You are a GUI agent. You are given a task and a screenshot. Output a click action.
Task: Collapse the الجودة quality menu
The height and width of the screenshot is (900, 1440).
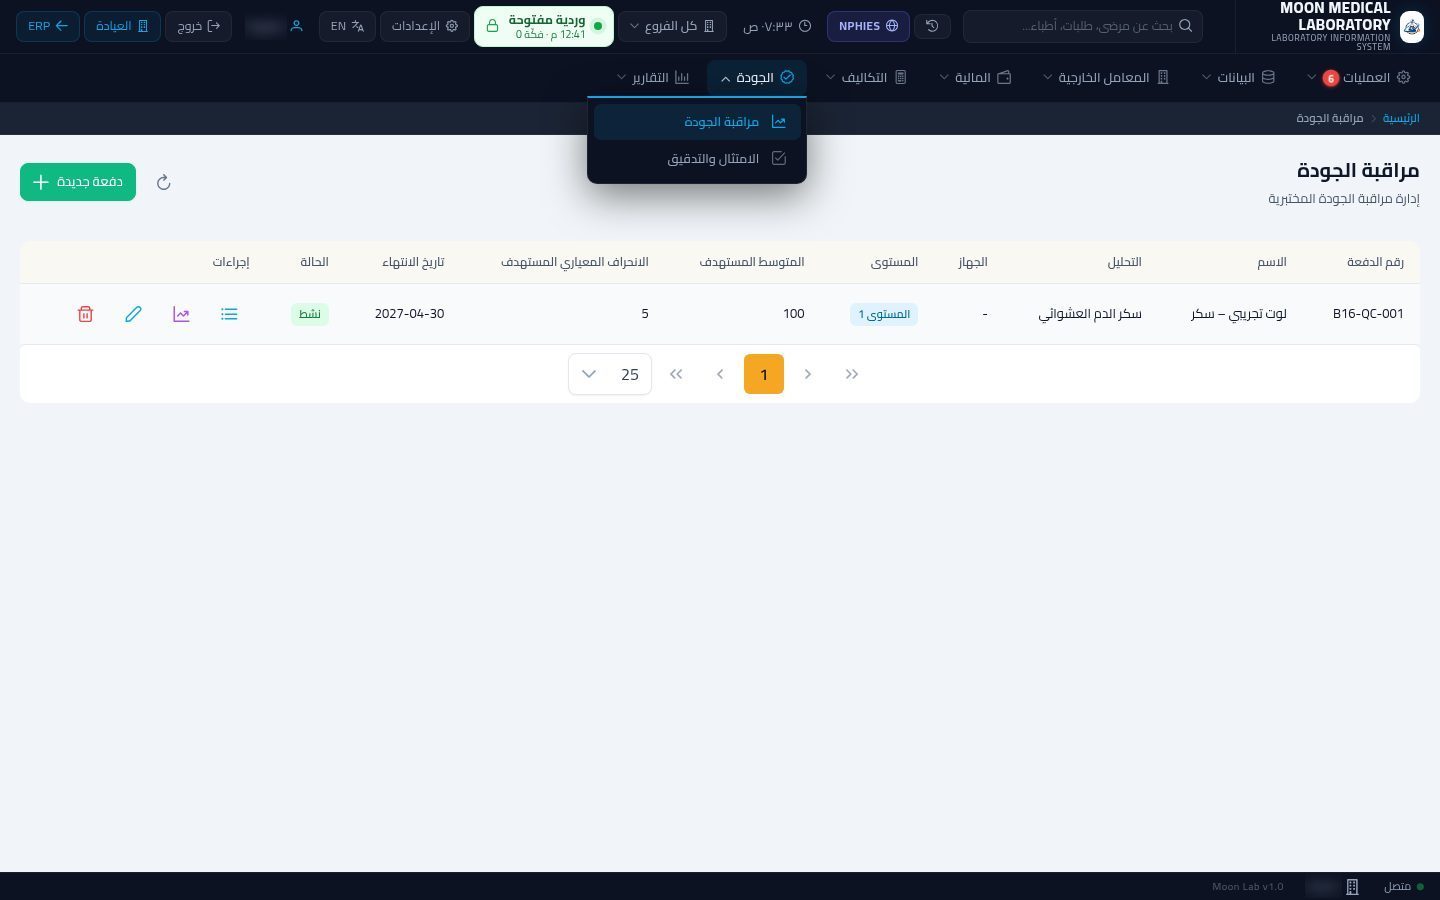click(757, 77)
